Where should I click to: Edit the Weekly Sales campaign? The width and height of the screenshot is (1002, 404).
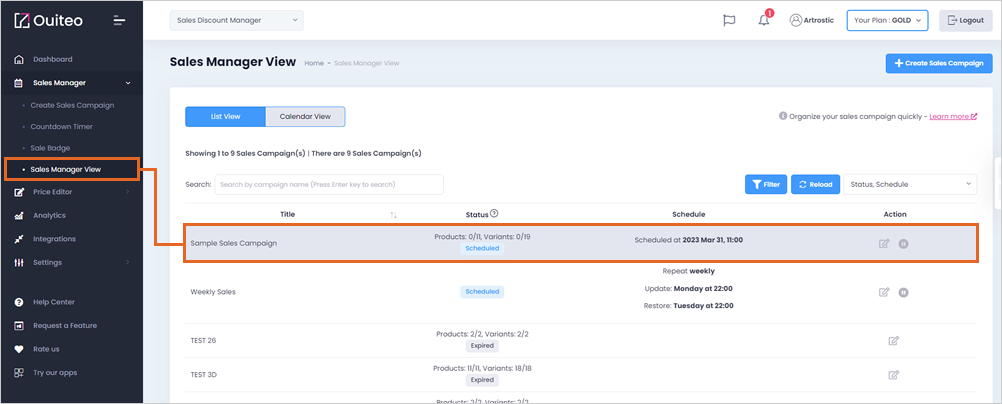(884, 292)
